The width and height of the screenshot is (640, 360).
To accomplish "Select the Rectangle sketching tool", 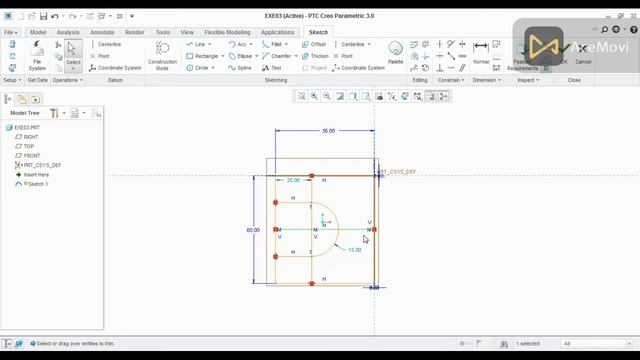I will (202, 56).
